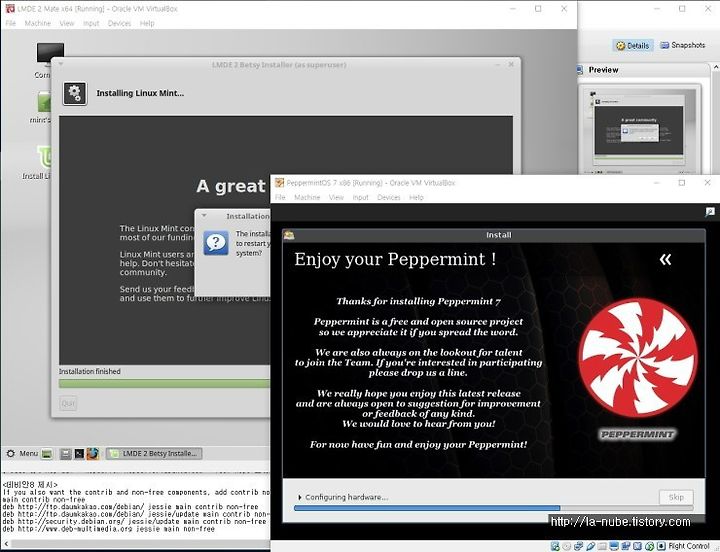This screenshot has height=552, width=720.
Task: Click the keyboard capture arrow icon beside Right Control
Action: 661,546
